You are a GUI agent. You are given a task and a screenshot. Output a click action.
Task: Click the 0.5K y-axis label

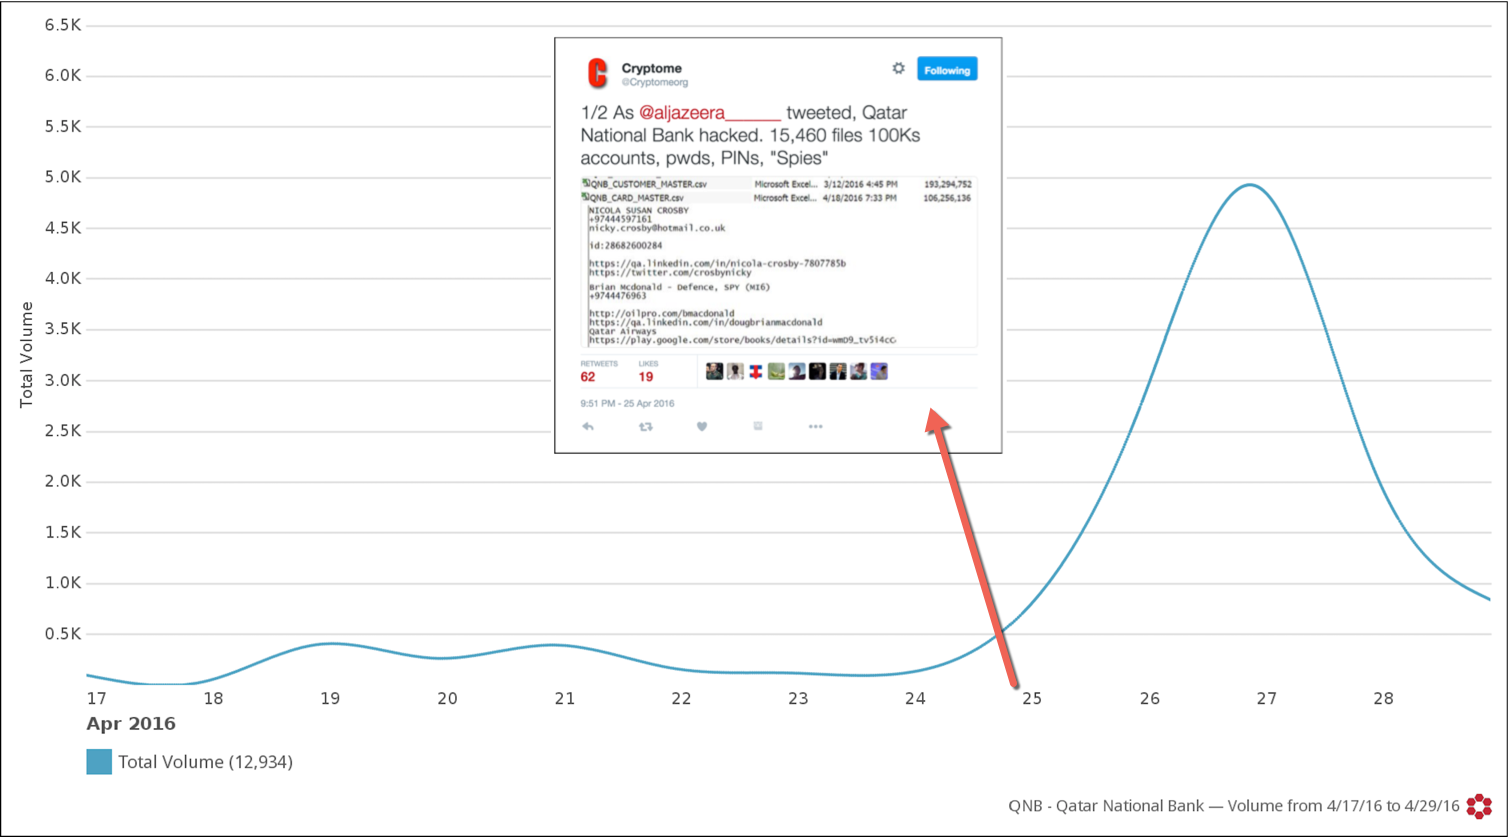(63, 634)
